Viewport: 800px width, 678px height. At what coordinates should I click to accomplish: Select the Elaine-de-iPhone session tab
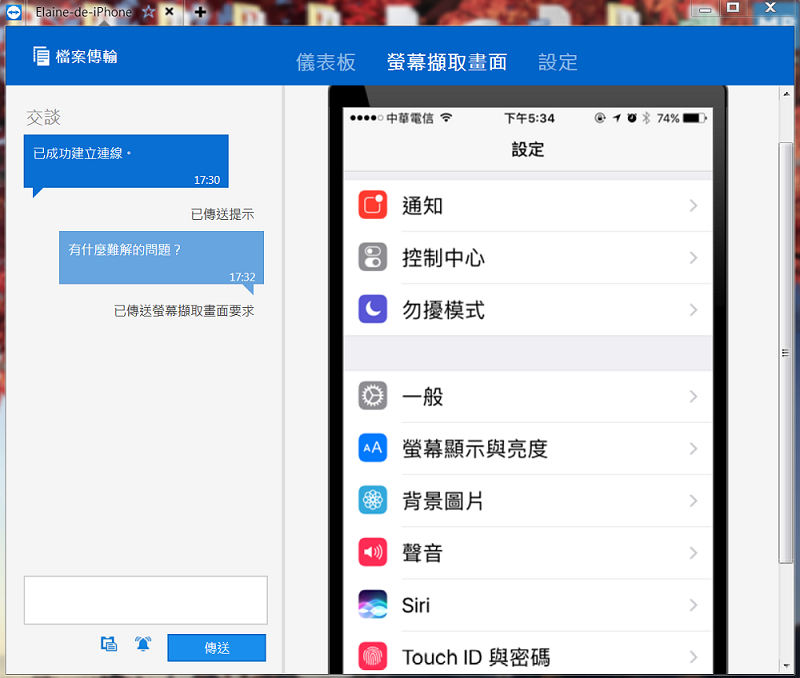click(83, 12)
